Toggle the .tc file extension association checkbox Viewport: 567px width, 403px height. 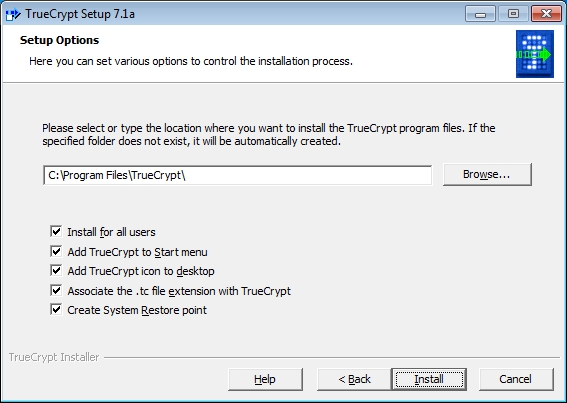[56, 290]
